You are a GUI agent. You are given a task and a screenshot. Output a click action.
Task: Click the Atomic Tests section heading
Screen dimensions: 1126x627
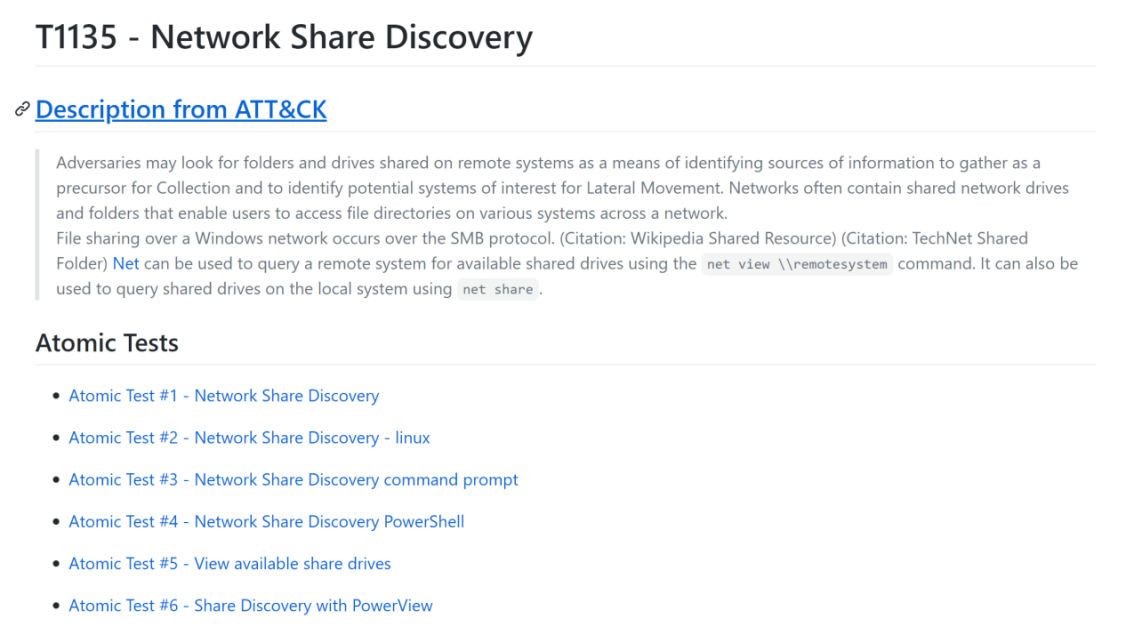click(x=107, y=343)
